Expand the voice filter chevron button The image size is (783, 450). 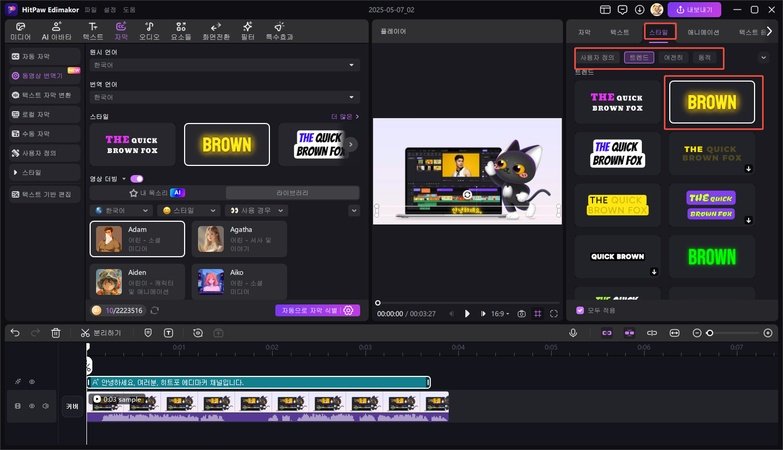[x=354, y=211]
